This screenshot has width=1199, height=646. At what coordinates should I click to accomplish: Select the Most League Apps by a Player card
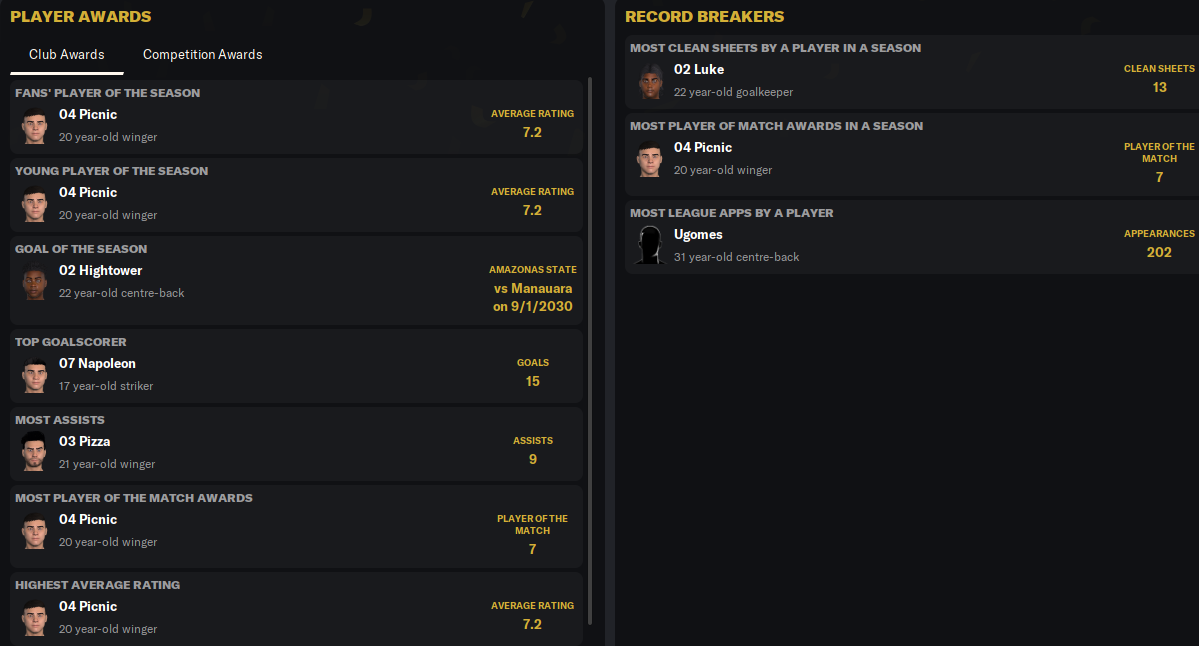[x=911, y=237]
